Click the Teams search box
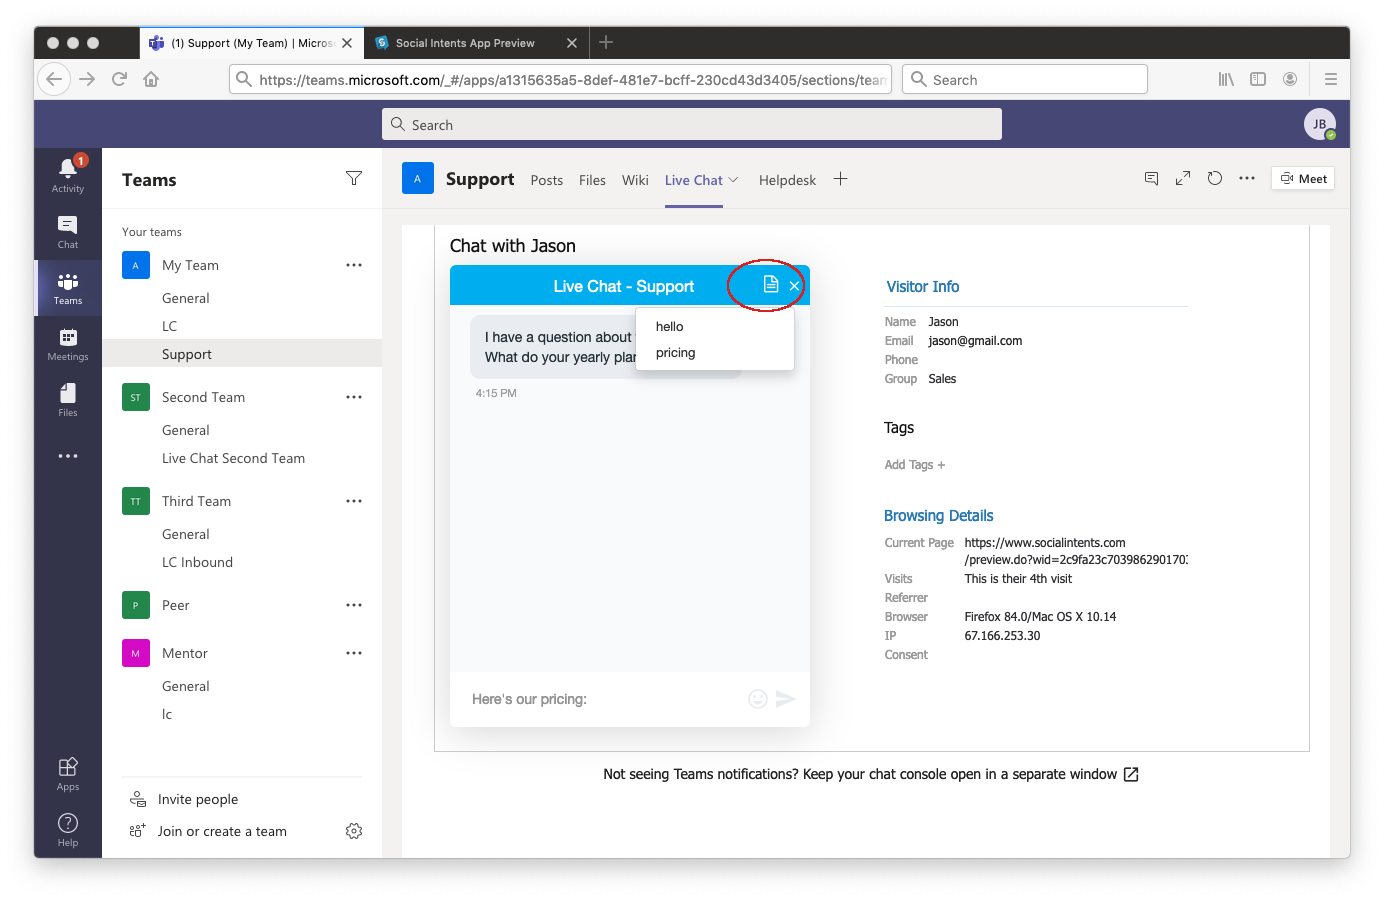Screen dimensions: 1384x900 [x=692, y=125]
